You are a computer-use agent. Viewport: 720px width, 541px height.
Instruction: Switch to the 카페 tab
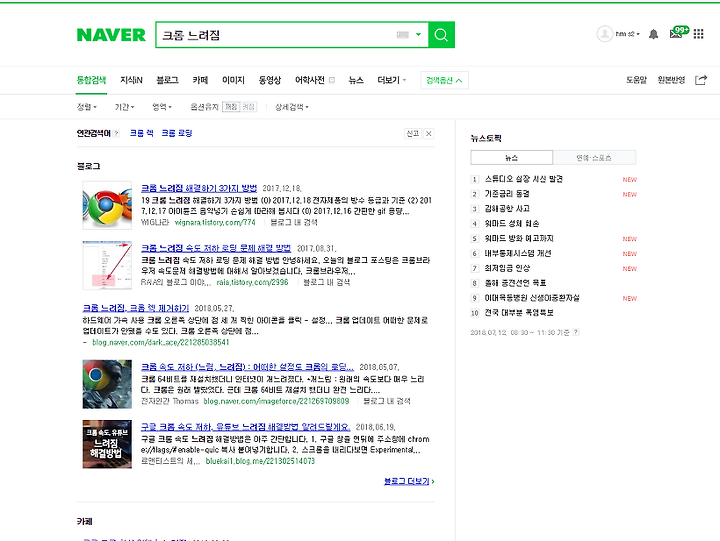(x=200, y=80)
